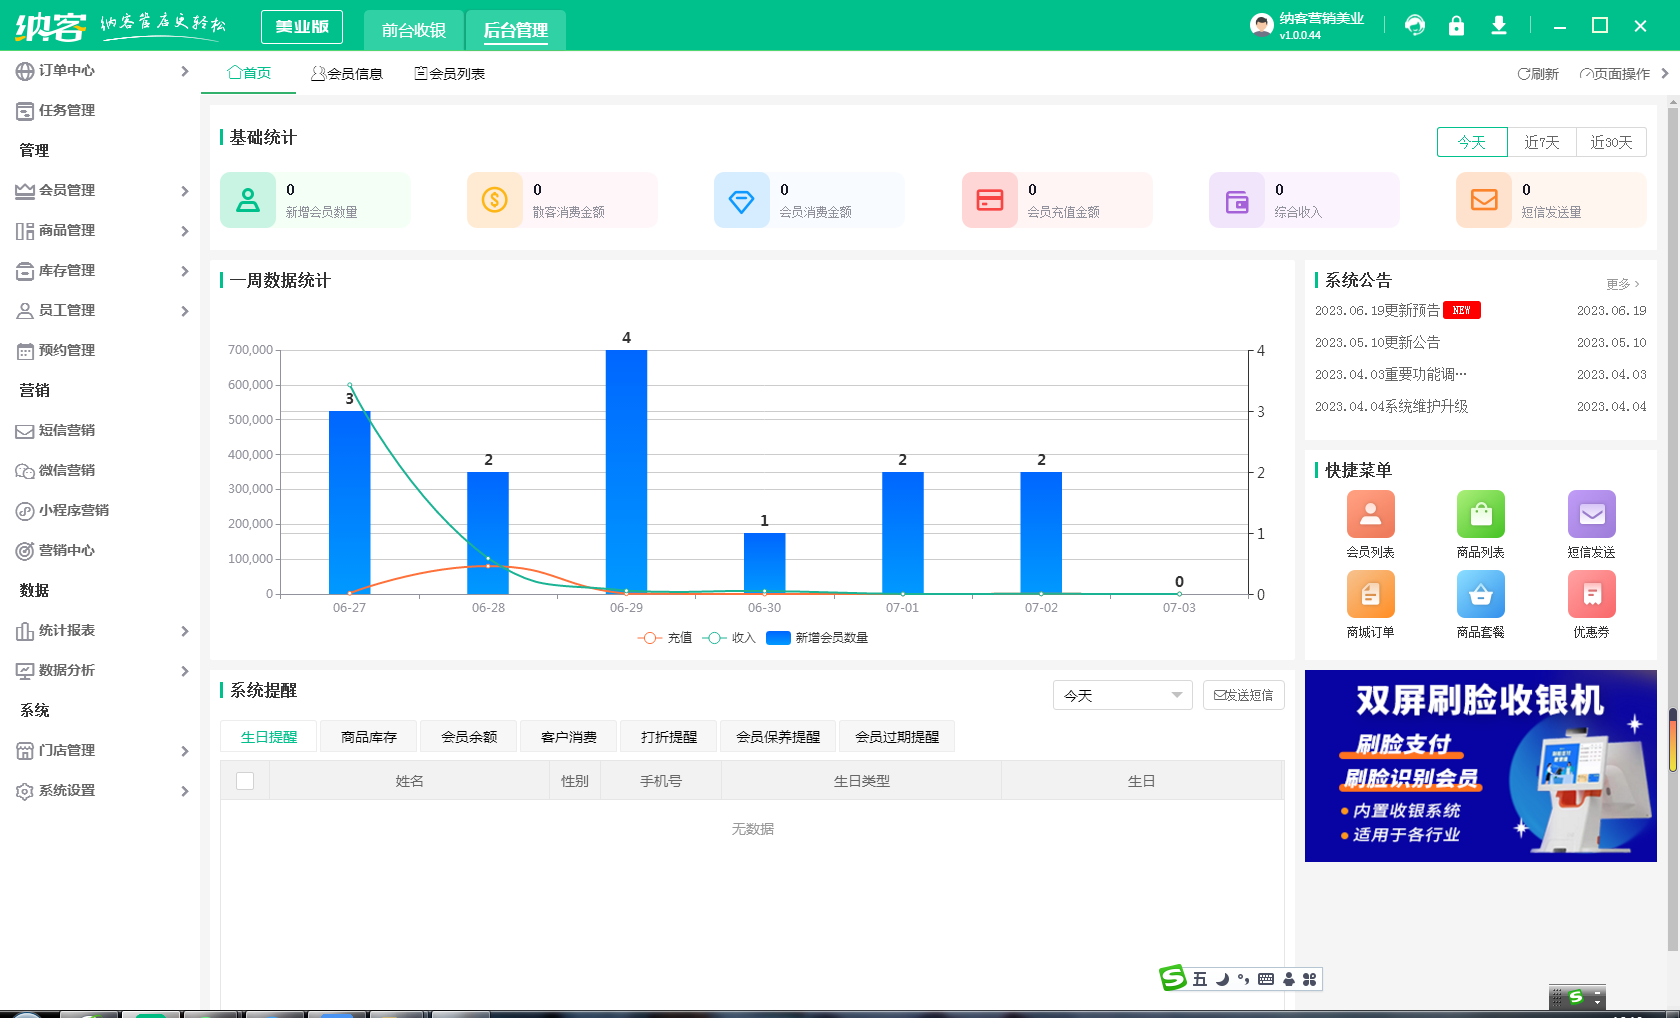The height and width of the screenshot is (1018, 1680).
Task: Open the 更多 link in 系统公告
Action: click(x=1622, y=284)
